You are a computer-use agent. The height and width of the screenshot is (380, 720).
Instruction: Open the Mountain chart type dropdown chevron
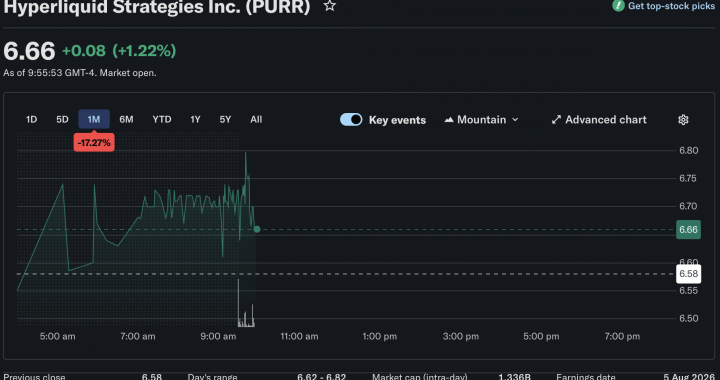515,120
